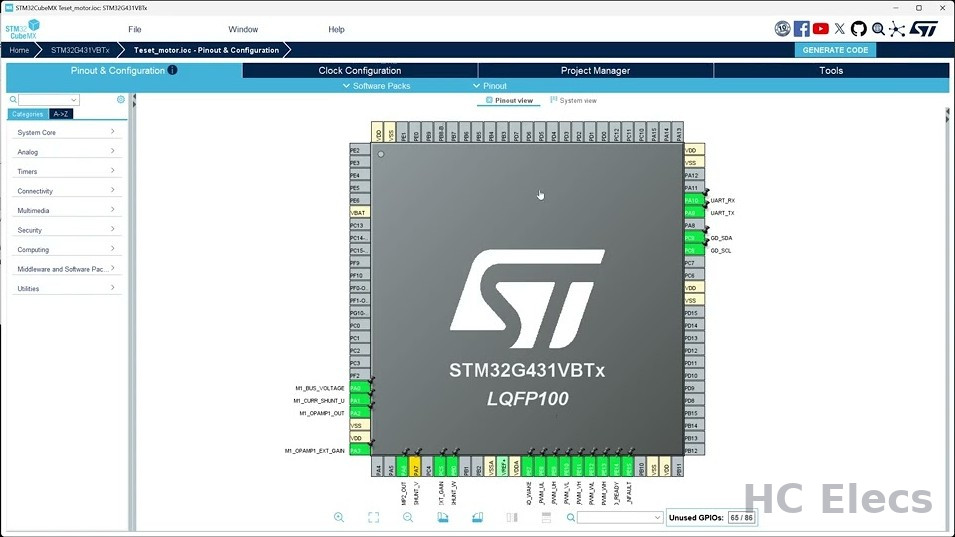Rotate the chip view clockwise

tap(443, 518)
